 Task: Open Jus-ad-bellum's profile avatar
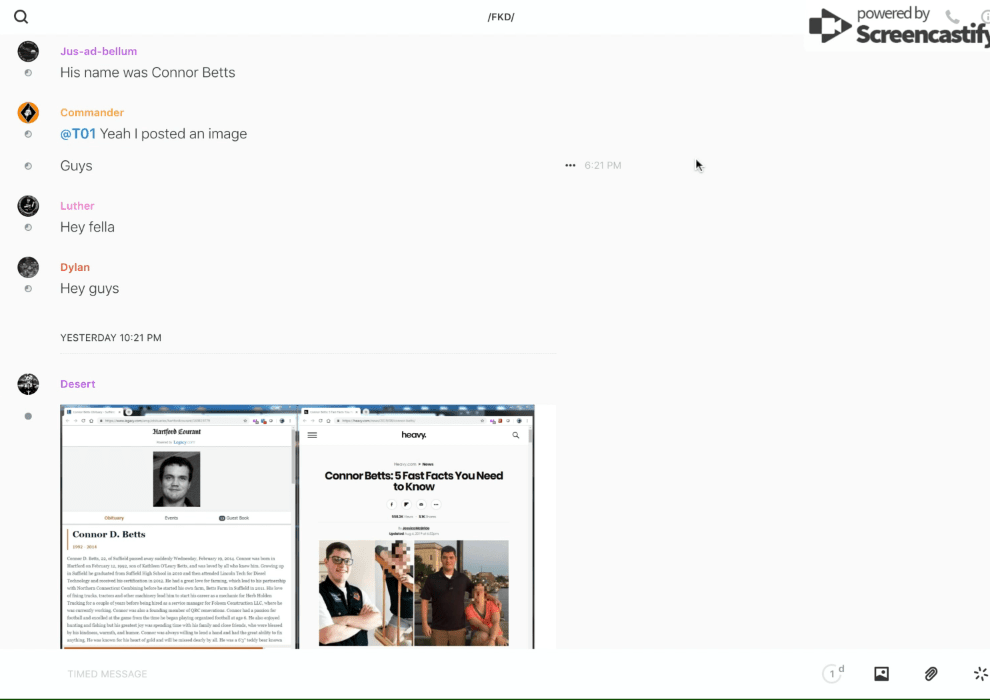click(28, 52)
